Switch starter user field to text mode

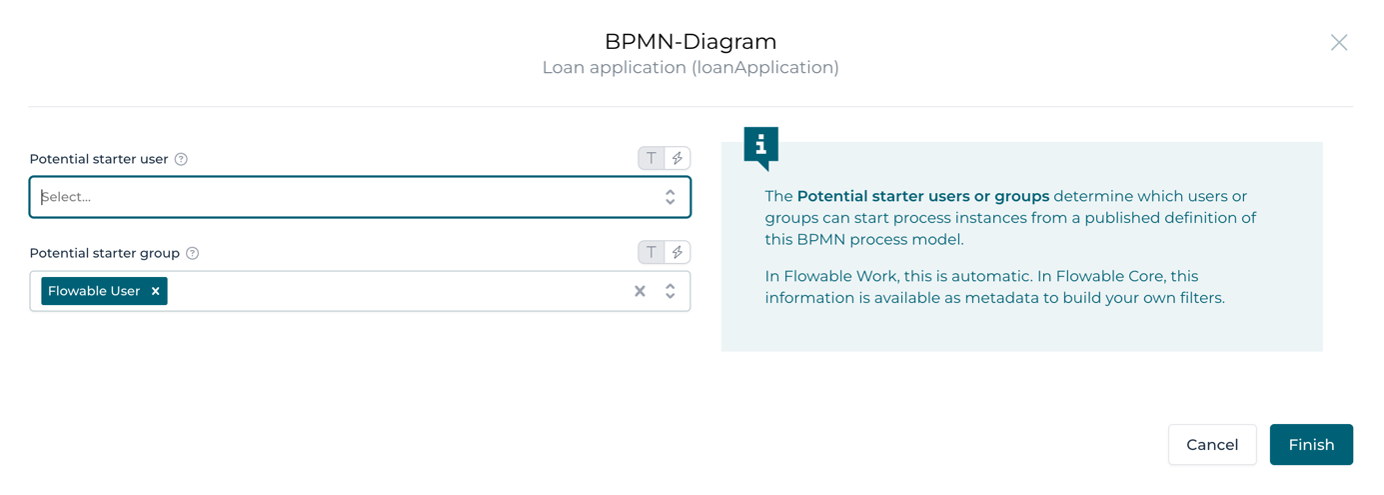[651, 158]
